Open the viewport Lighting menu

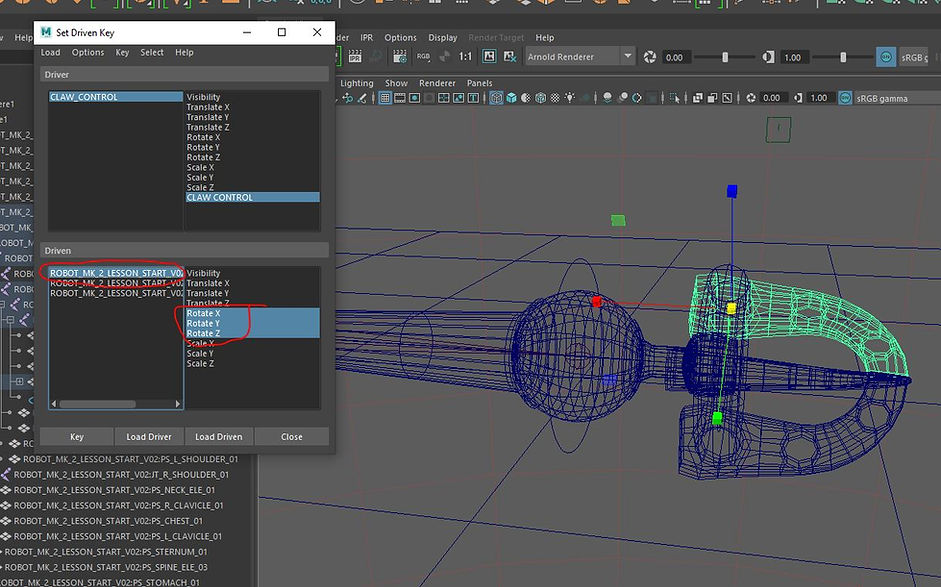[356, 83]
